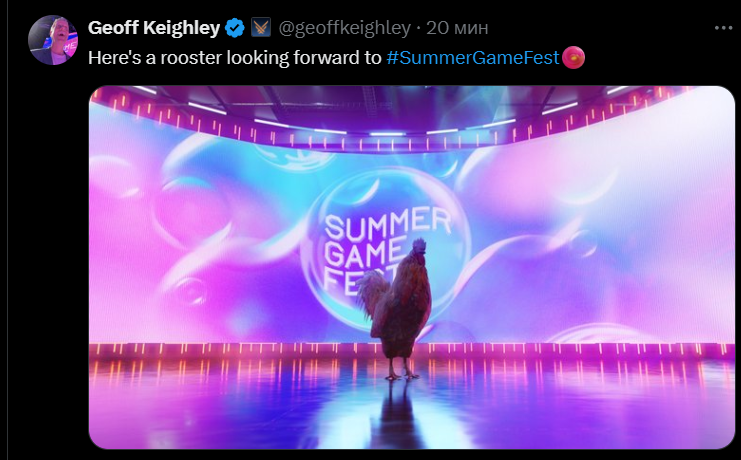Click the gold affiliate badge beside the name

coord(260,27)
